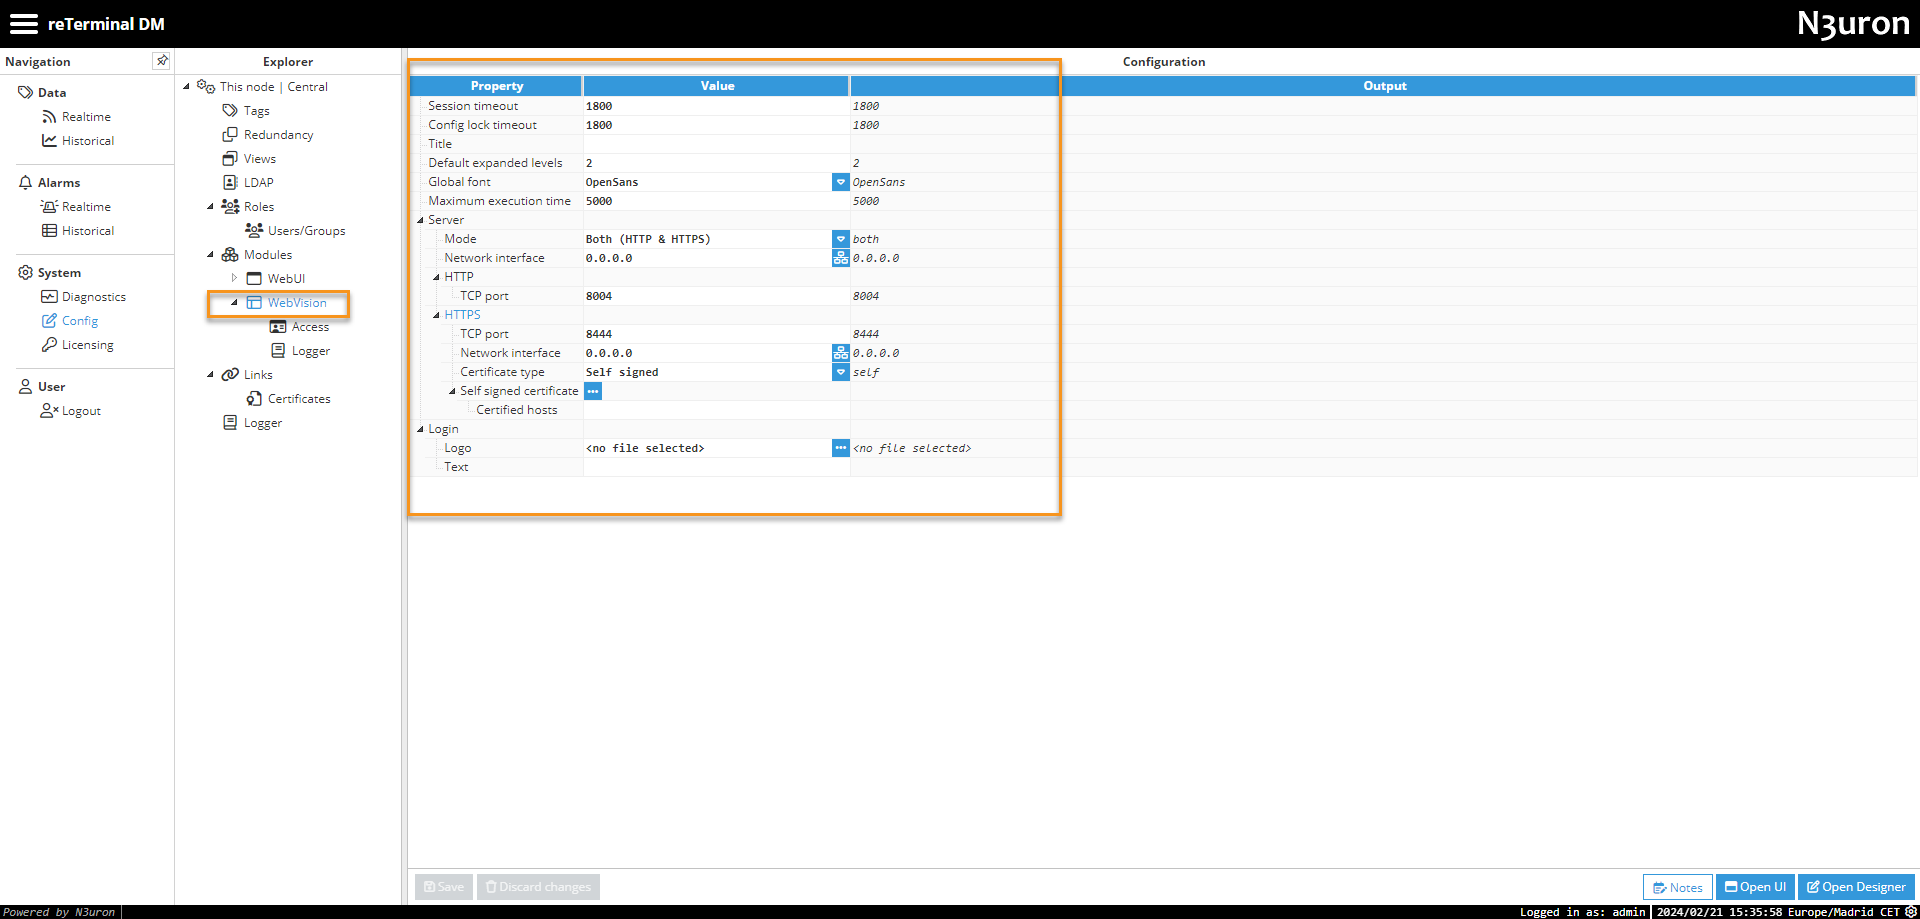This screenshot has height=919, width=1920.
Task: Click the Title value field
Action: [716, 144]
